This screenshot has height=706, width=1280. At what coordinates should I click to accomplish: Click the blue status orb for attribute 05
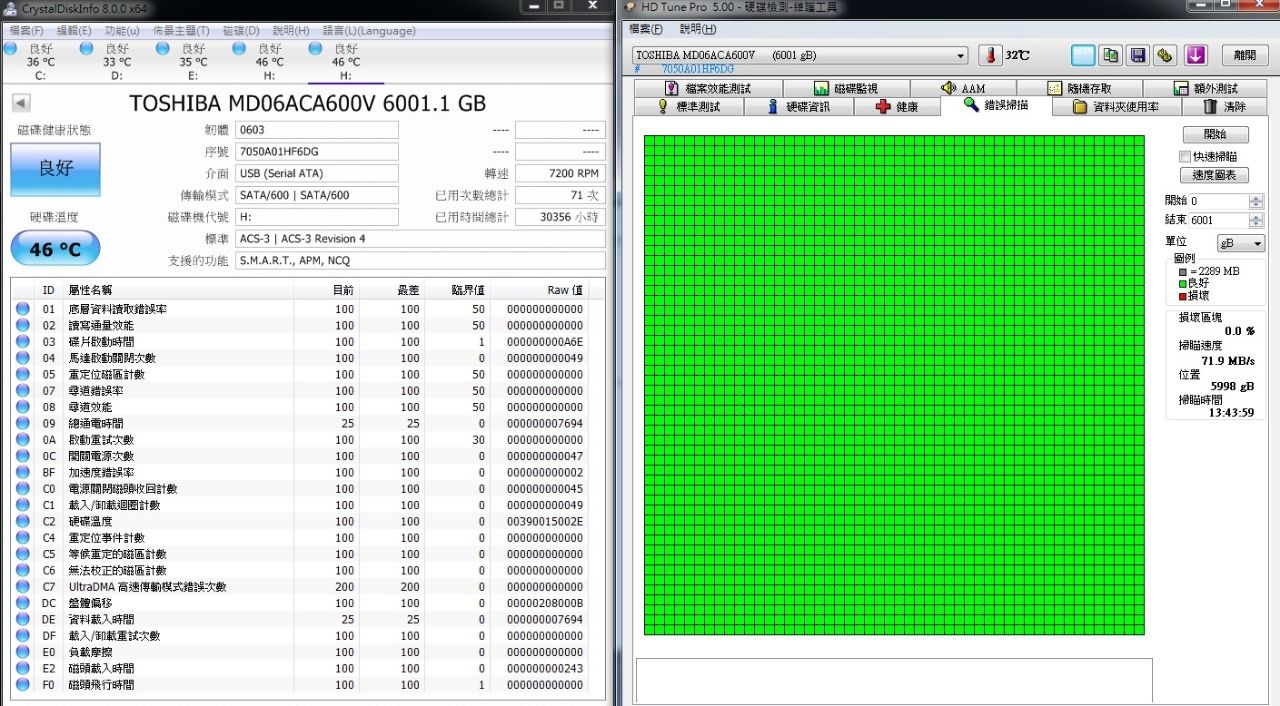point(23,374)
